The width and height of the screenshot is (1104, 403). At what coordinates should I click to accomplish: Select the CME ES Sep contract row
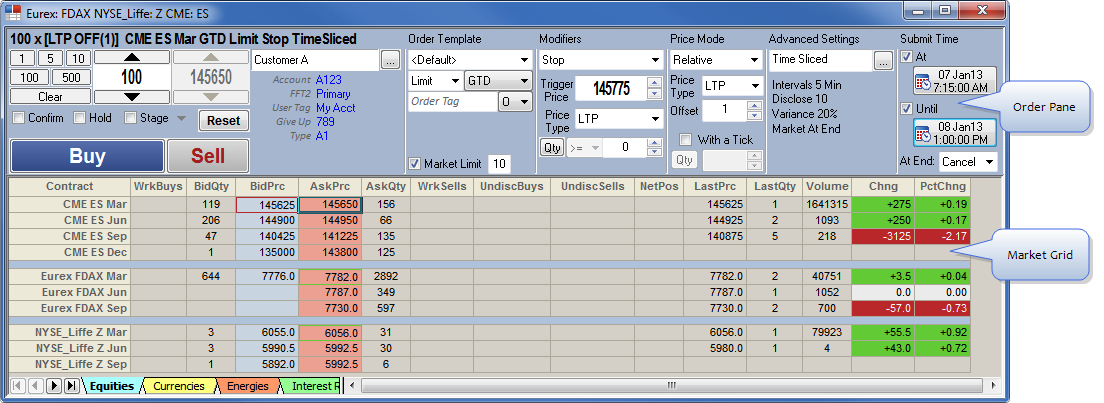coord(70,237)
